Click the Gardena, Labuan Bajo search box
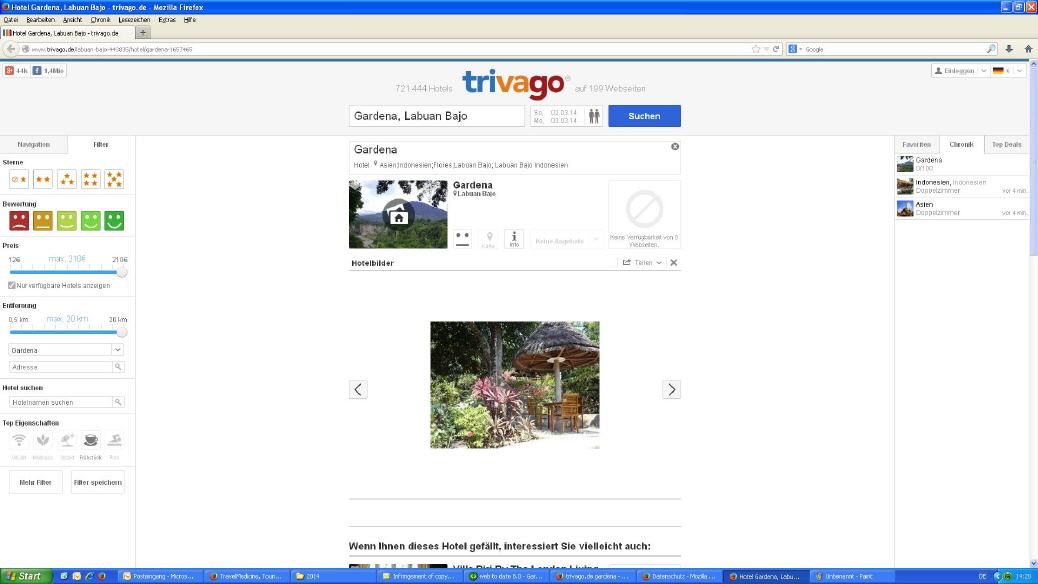 pyautogui.click(x=436, y=116)
